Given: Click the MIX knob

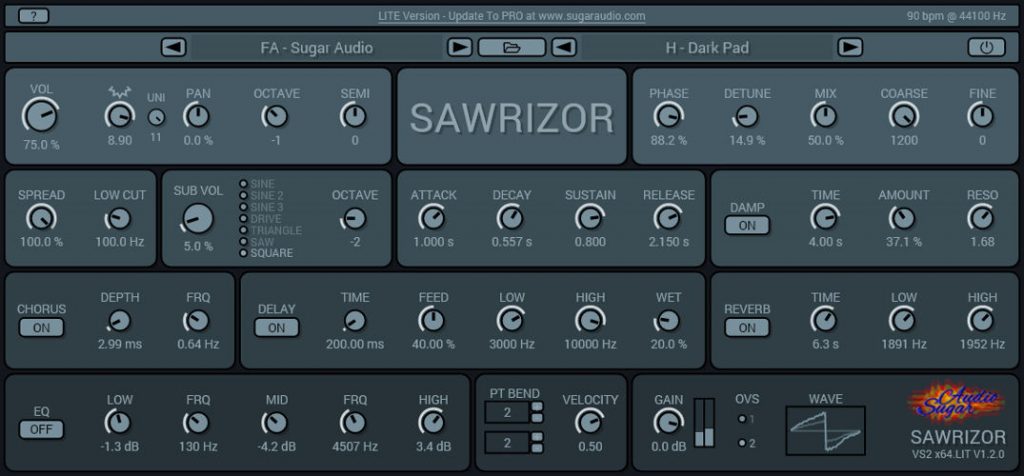Looking at the screenshot, I should 825,116.
